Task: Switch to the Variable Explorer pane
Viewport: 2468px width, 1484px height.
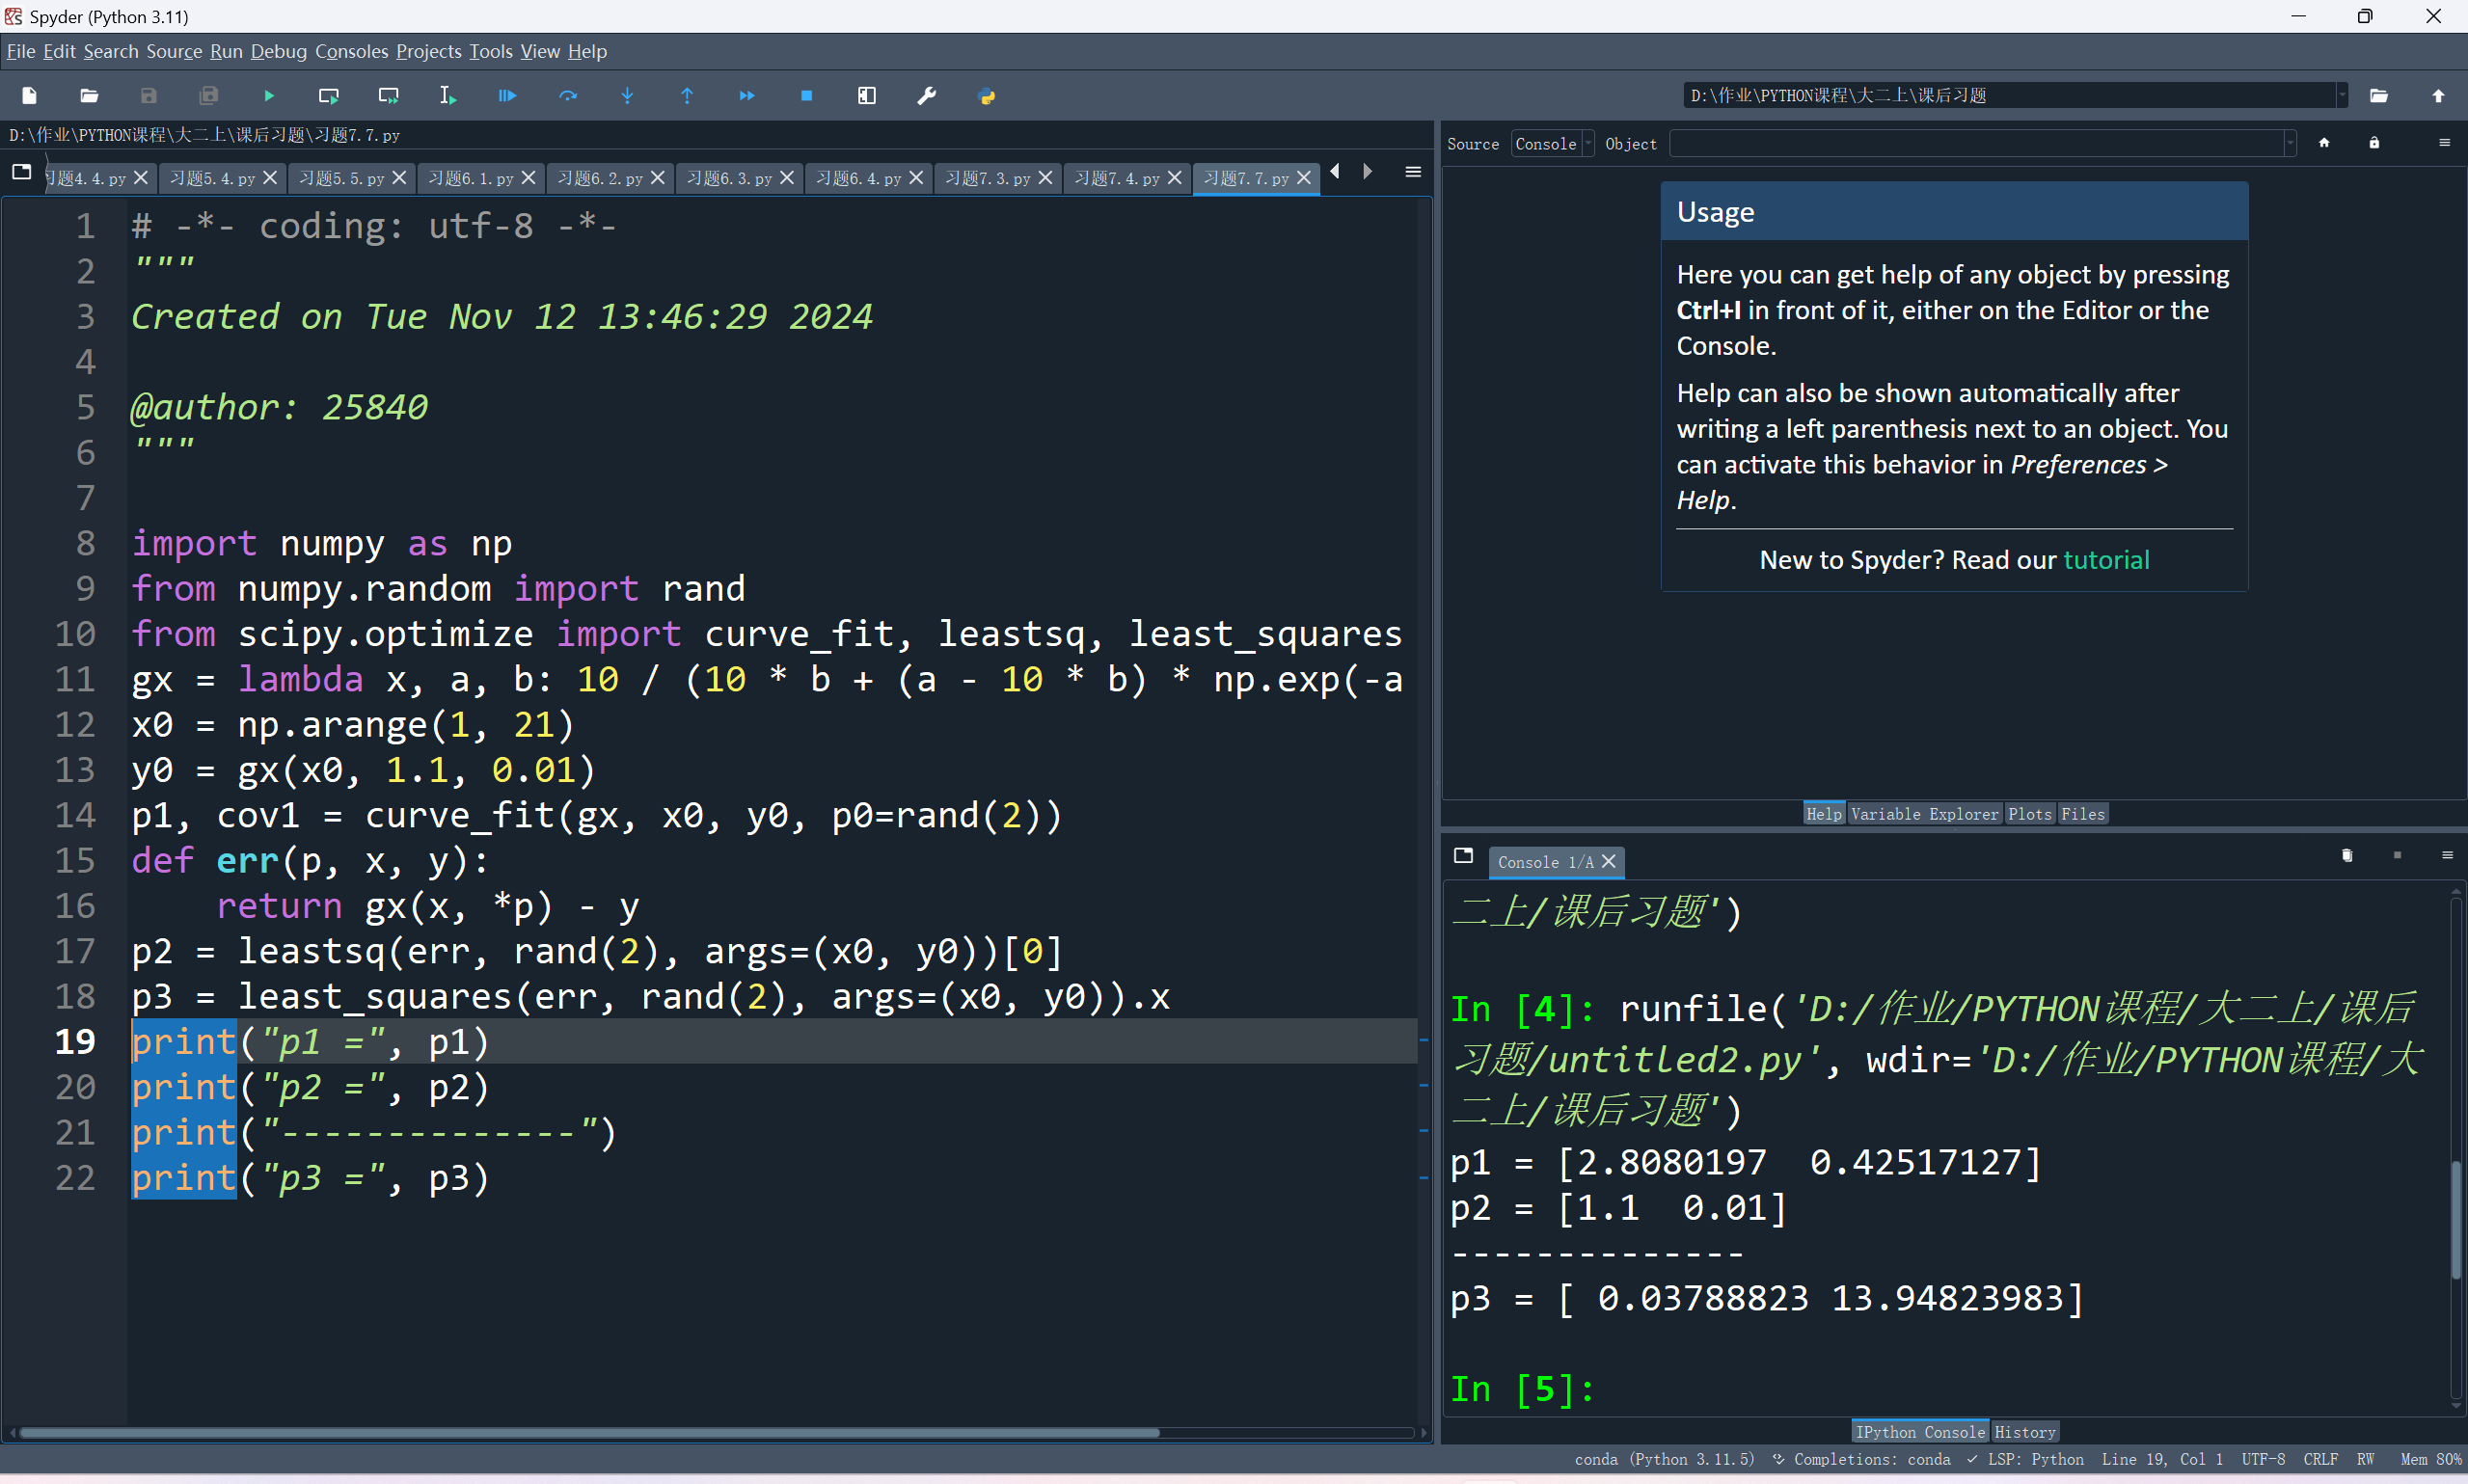Action: (1923, 814)
